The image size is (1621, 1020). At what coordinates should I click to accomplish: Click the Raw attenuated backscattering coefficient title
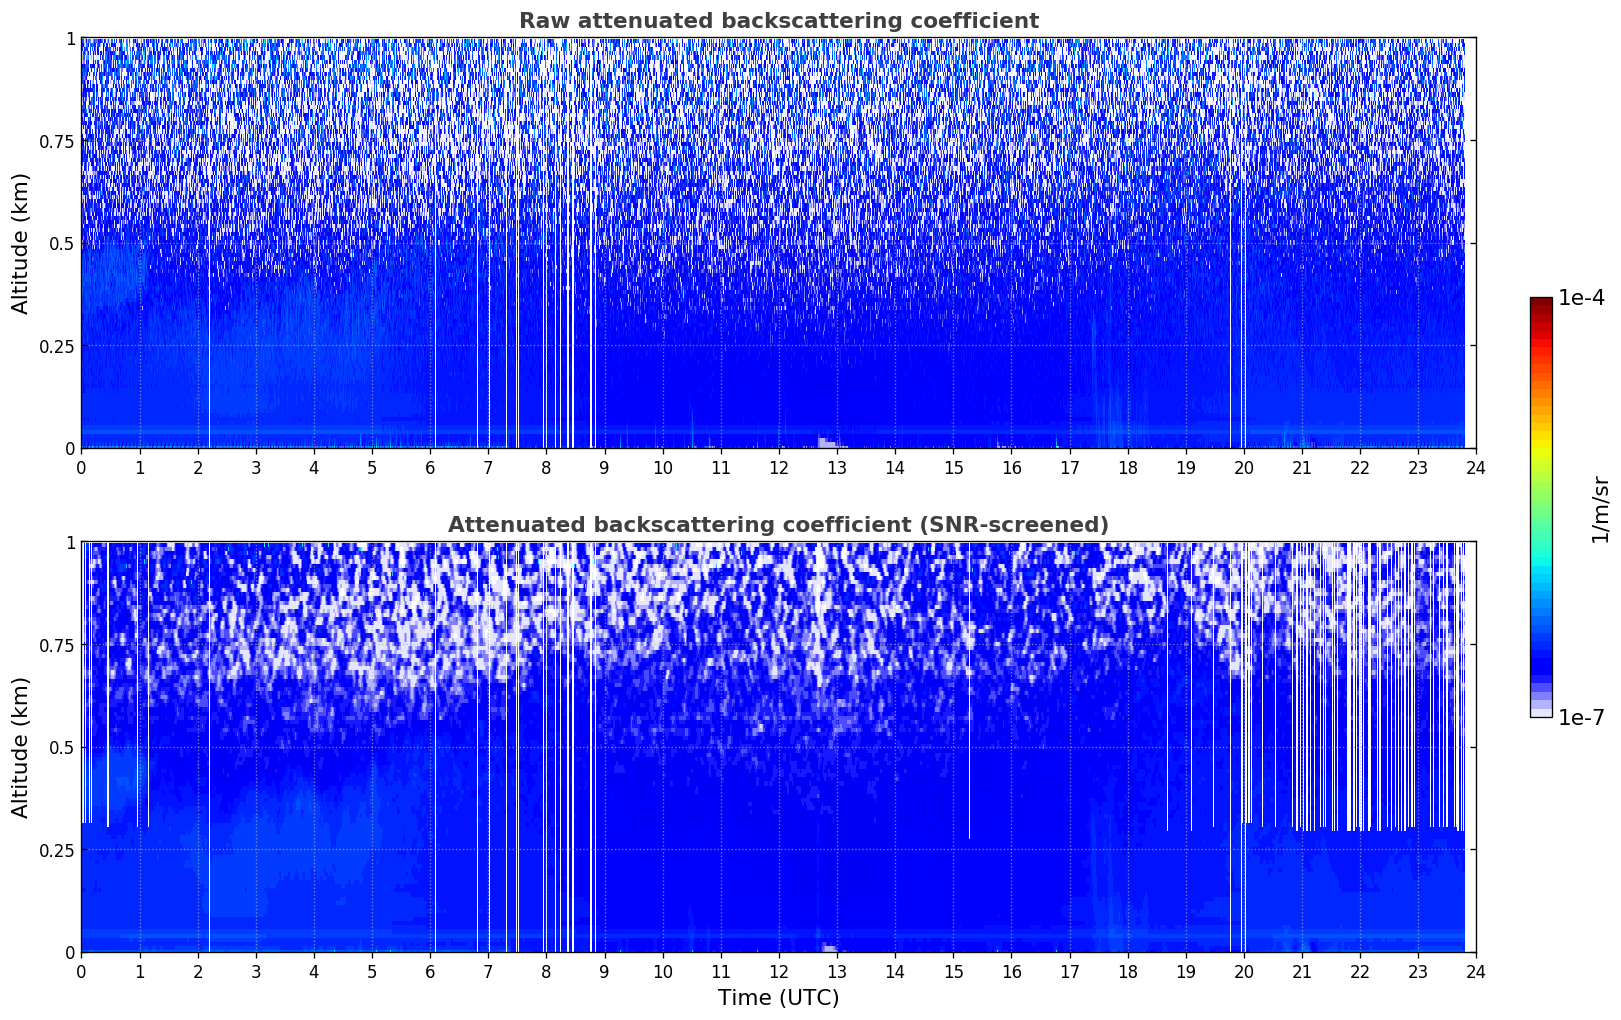pos(778,21)
